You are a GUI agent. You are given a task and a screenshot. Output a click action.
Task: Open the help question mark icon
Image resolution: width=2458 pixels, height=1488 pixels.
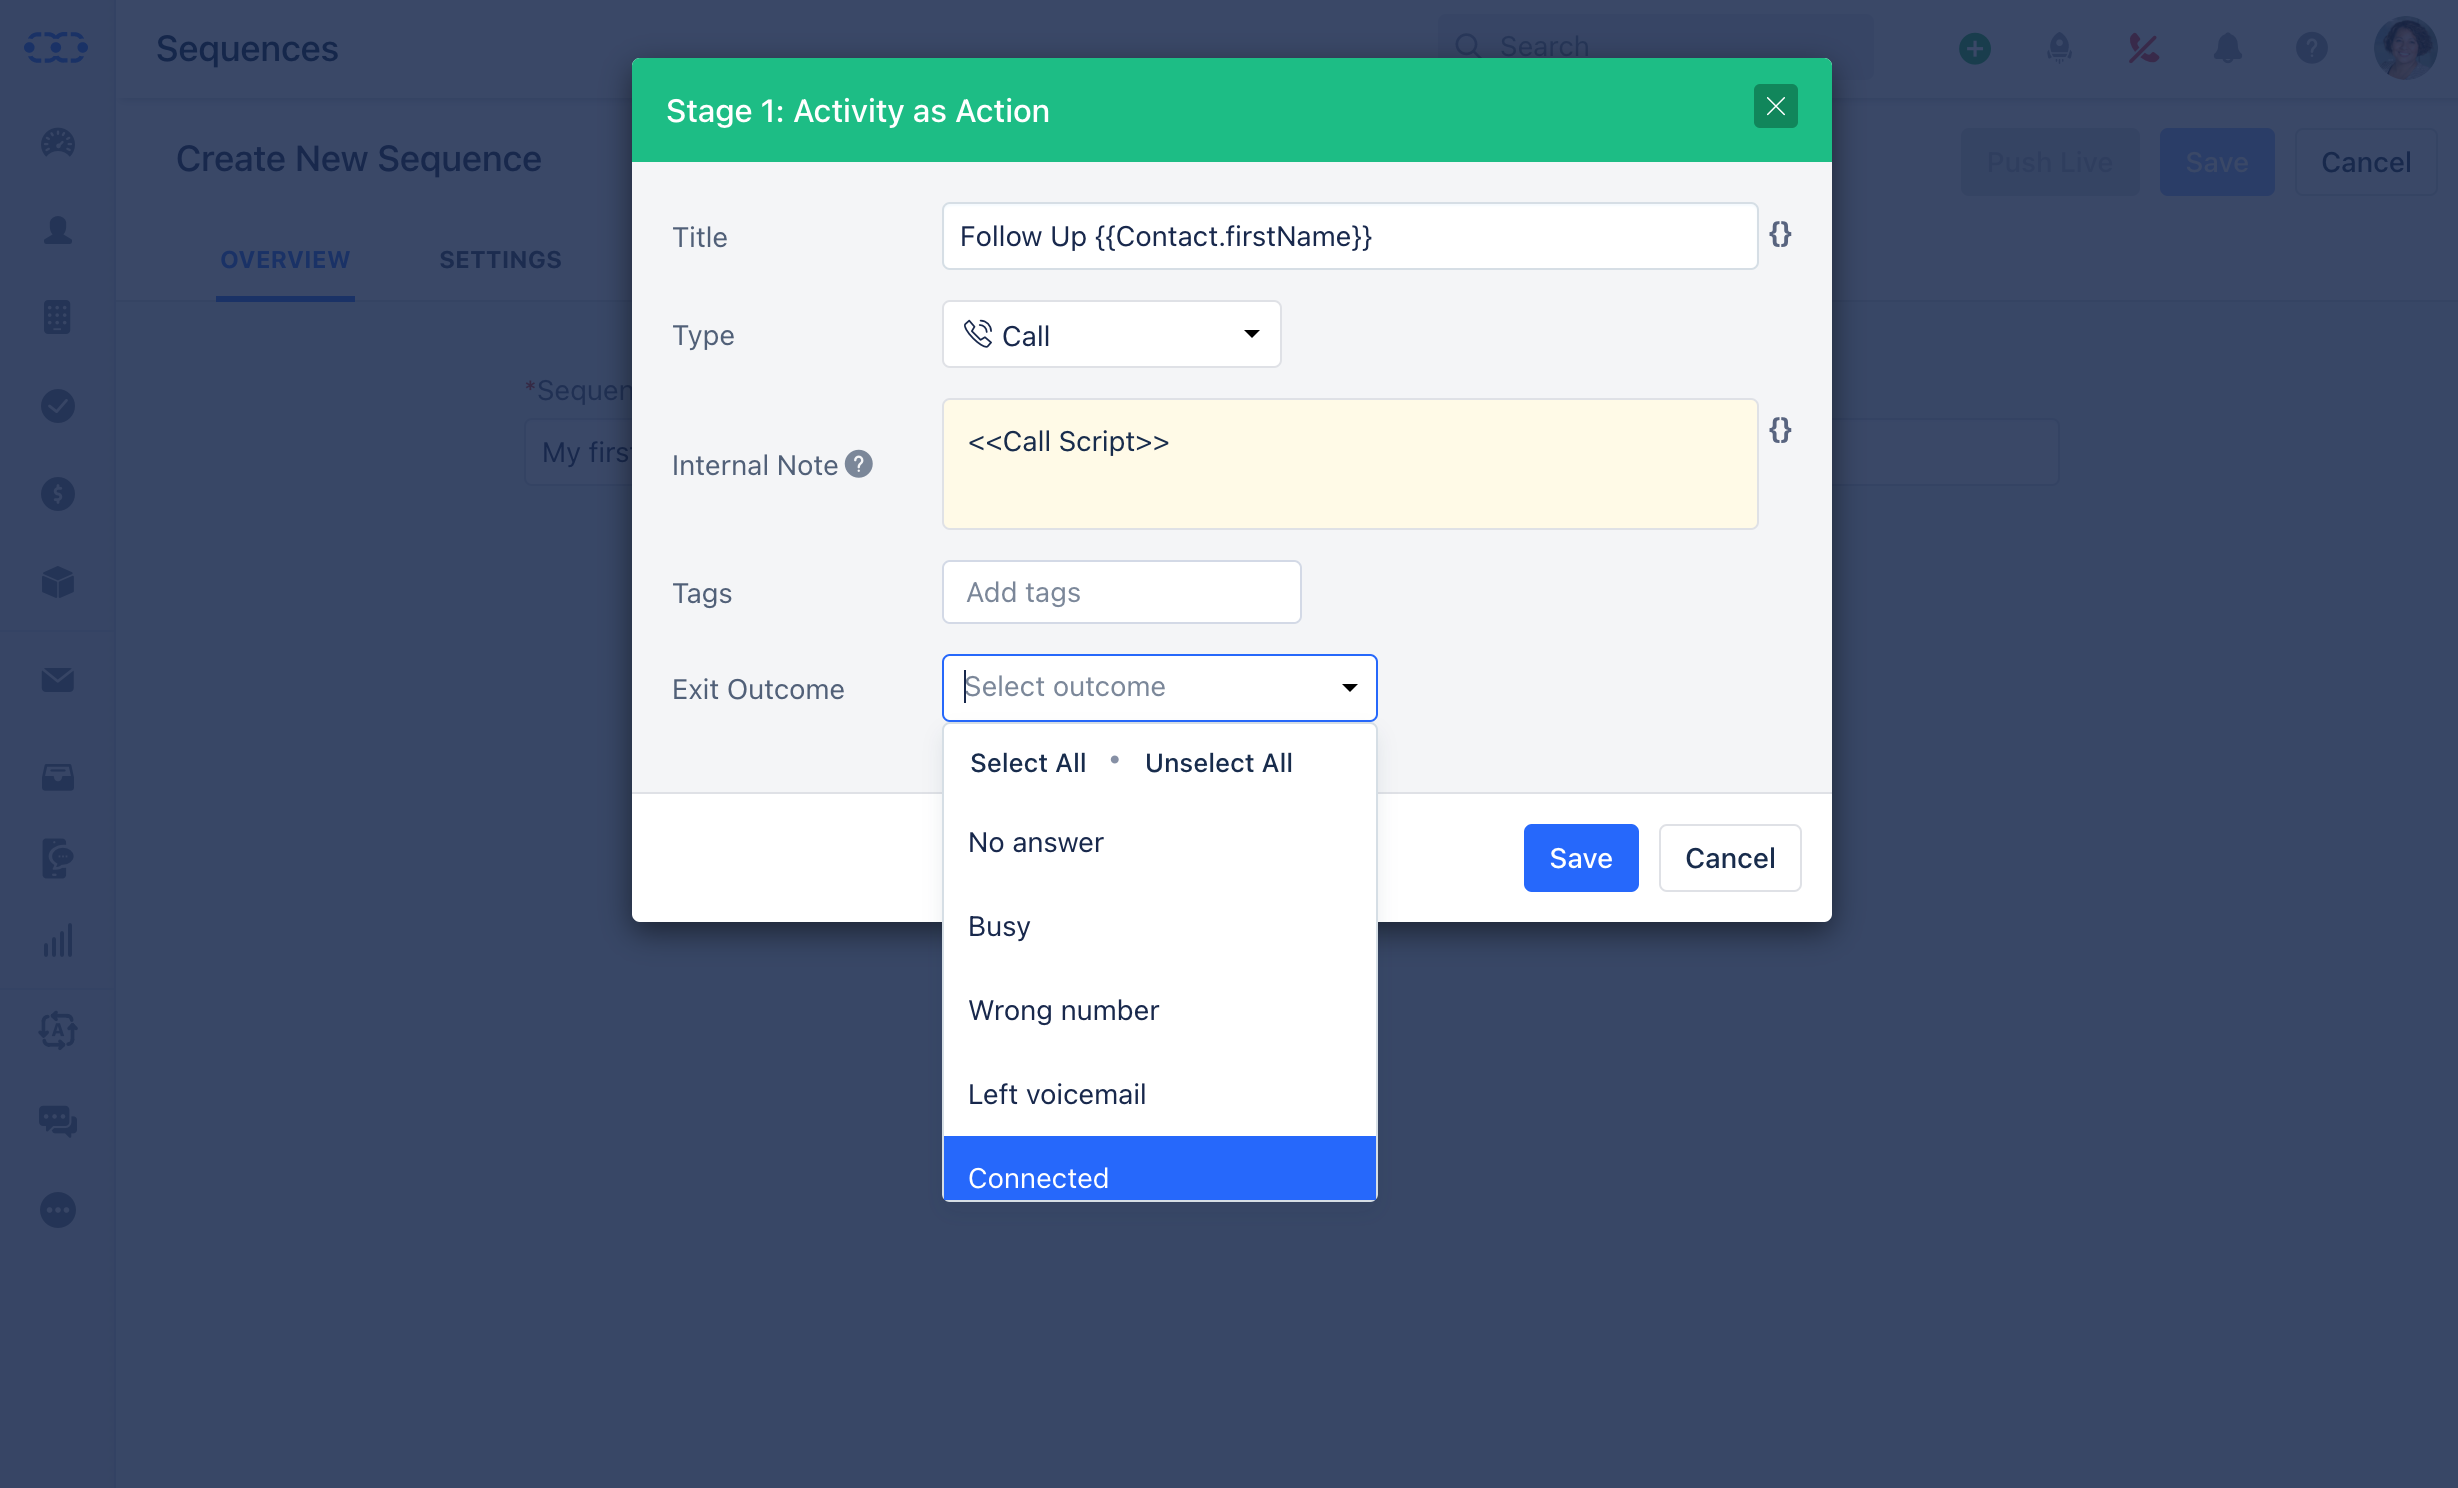[2311, 48]
